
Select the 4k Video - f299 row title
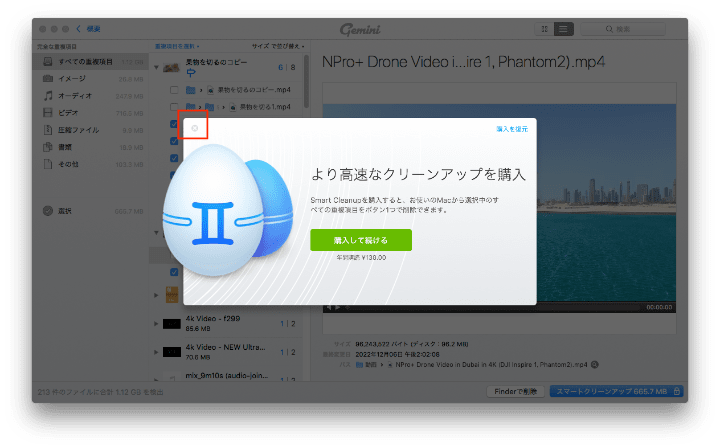point(213,319)
